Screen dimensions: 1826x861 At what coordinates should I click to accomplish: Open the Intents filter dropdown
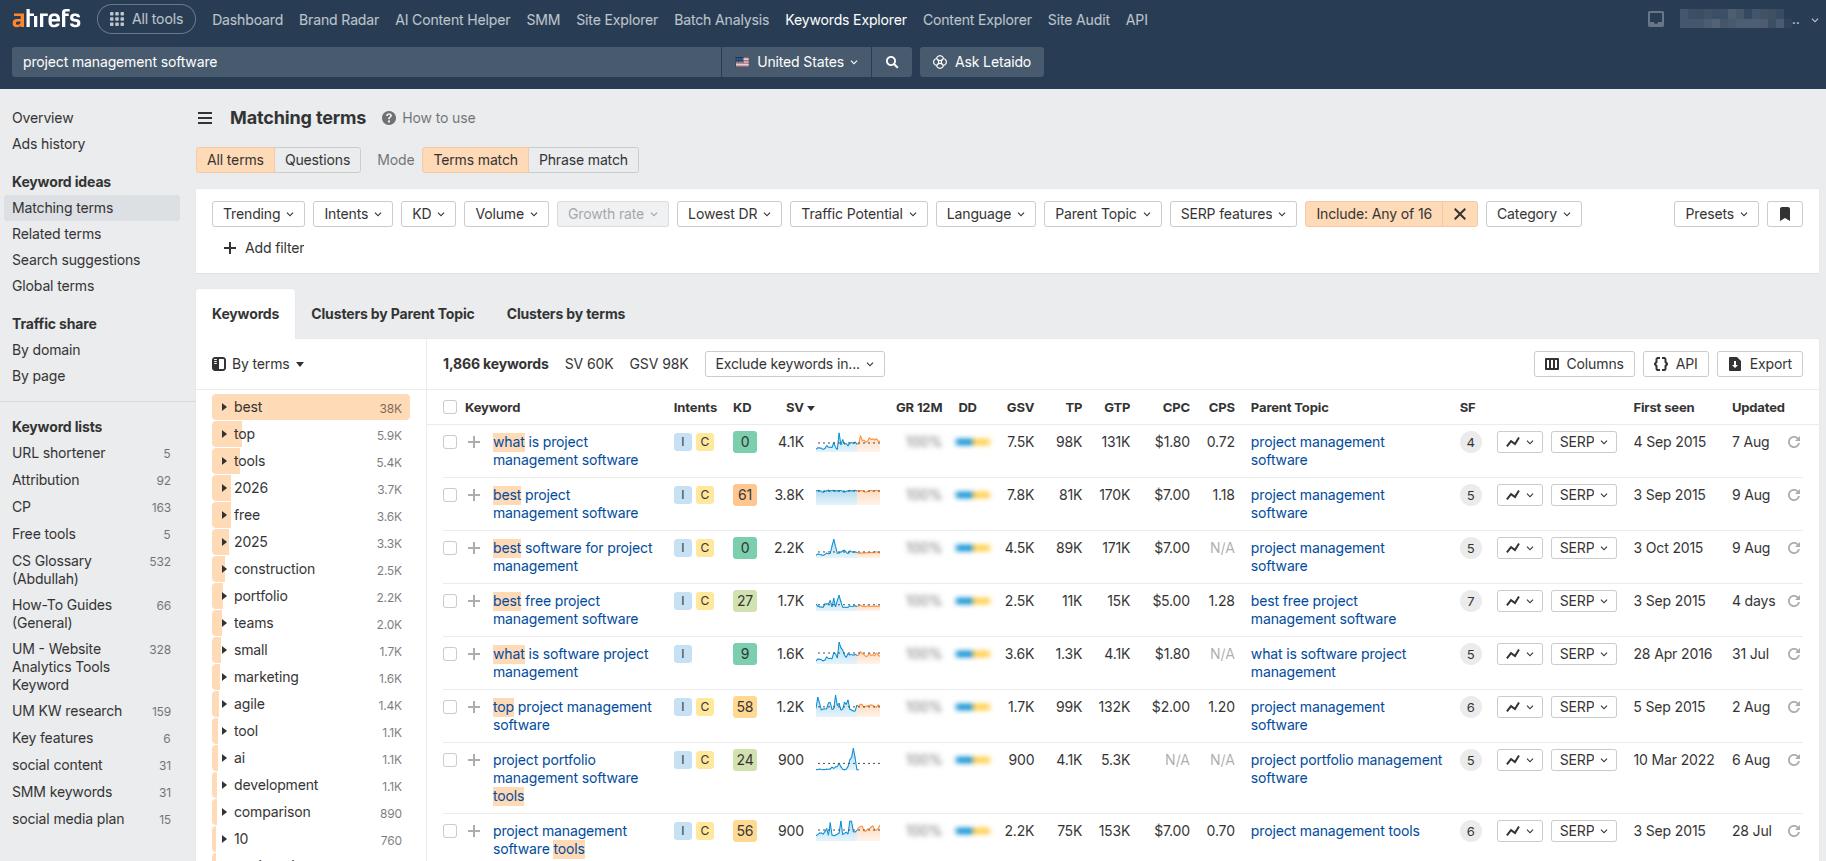tap(353, 214)
